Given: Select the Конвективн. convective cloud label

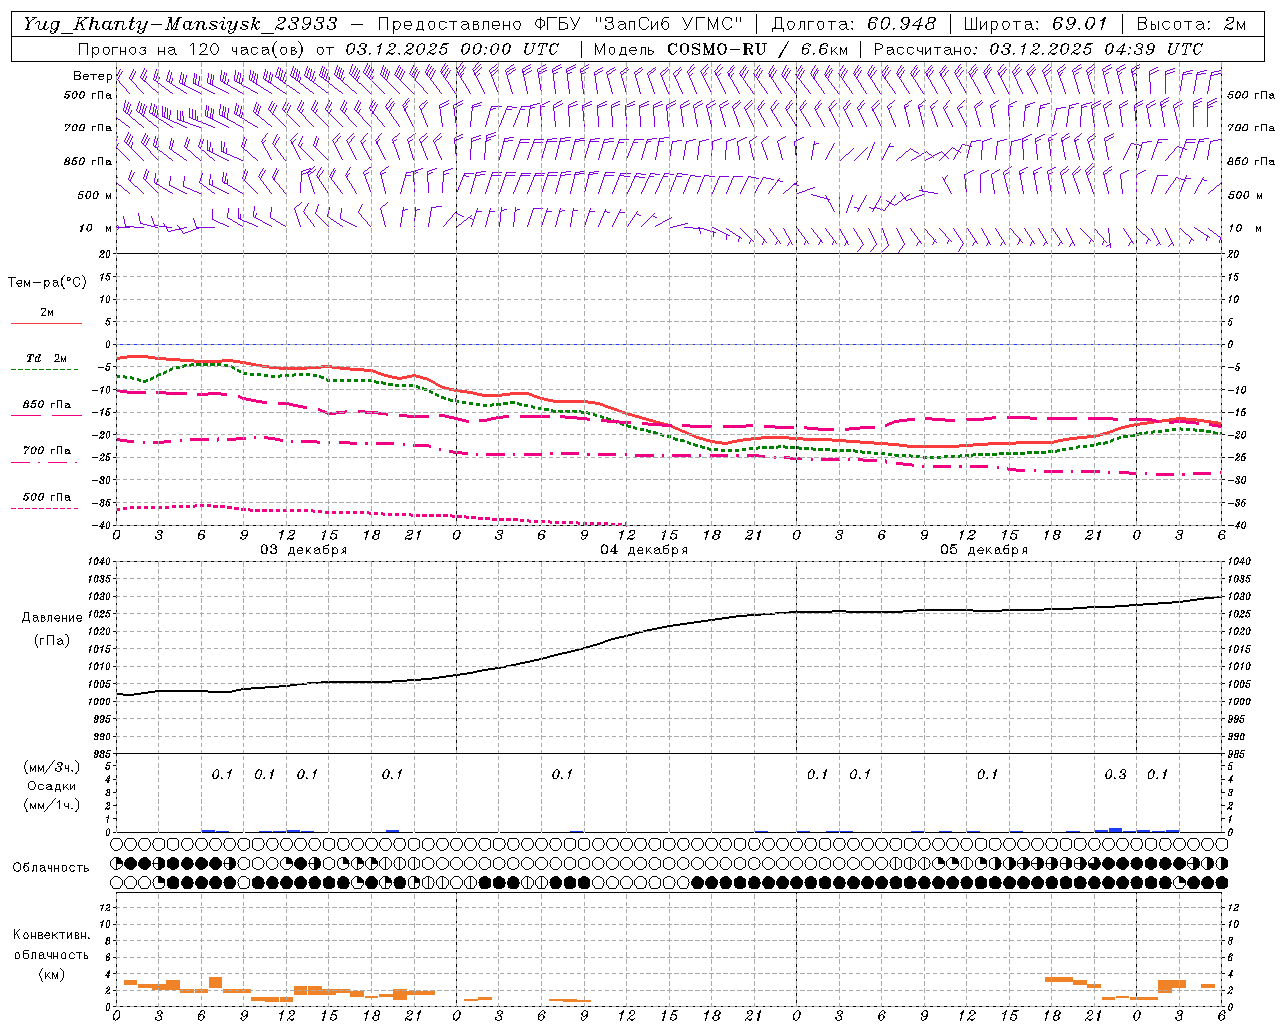Looking at the screenshot, I should tap(52, 935).
